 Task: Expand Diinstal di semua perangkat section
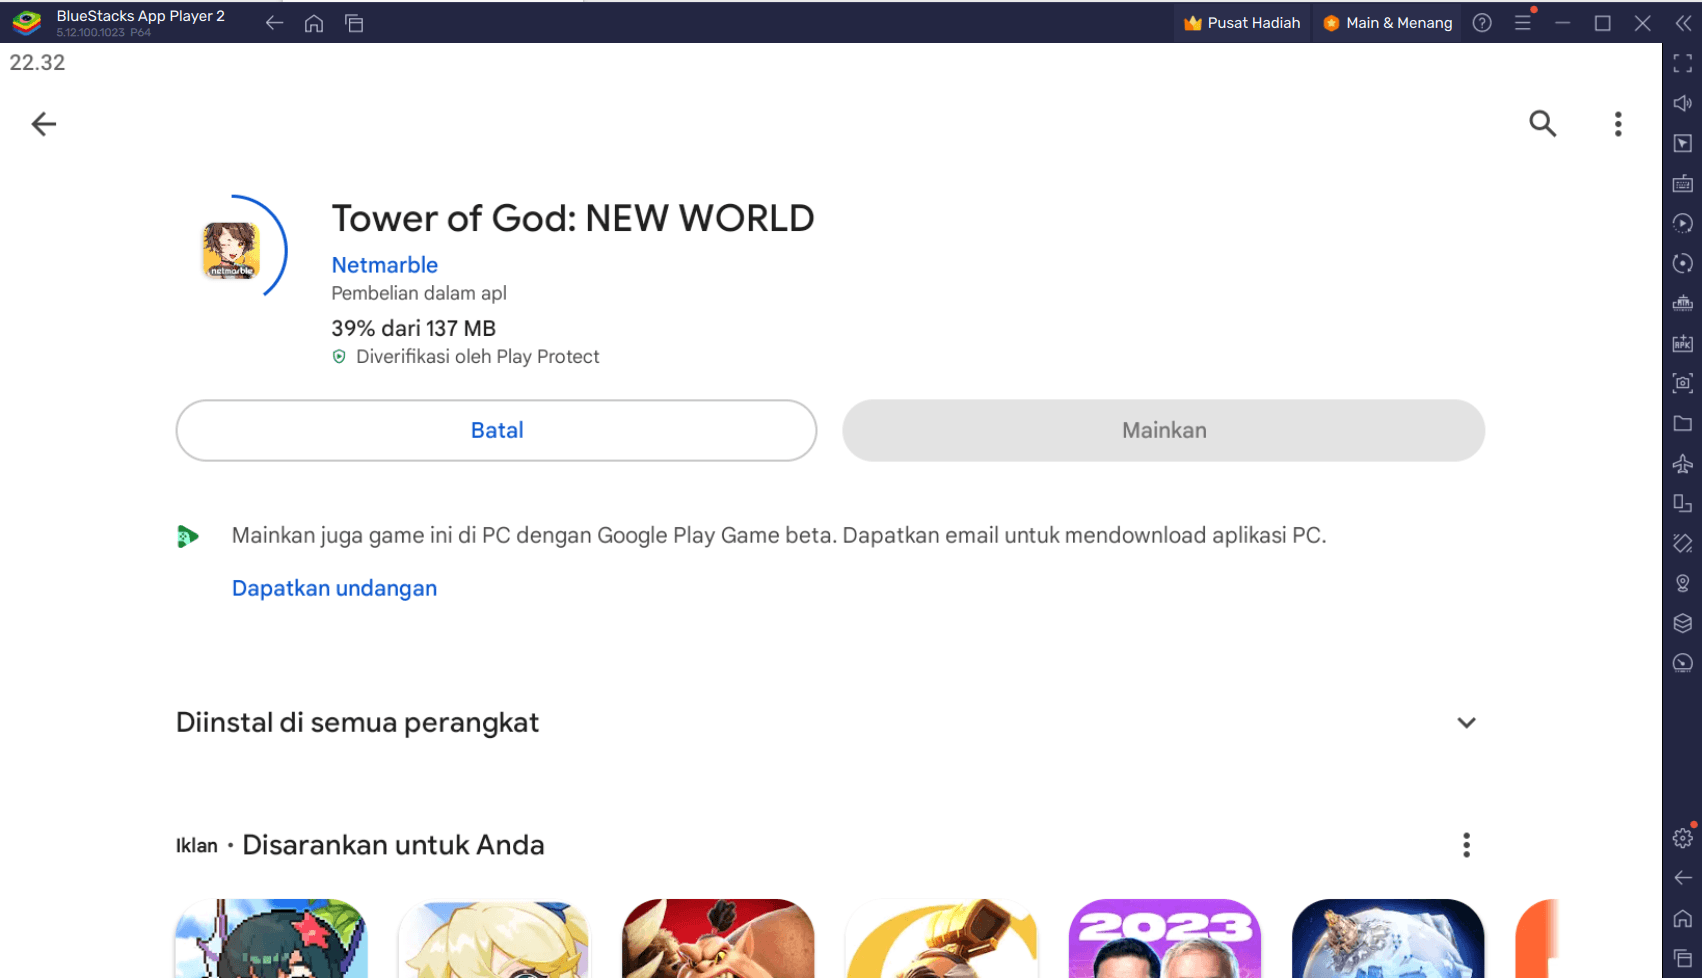(x=1466, y=723)
